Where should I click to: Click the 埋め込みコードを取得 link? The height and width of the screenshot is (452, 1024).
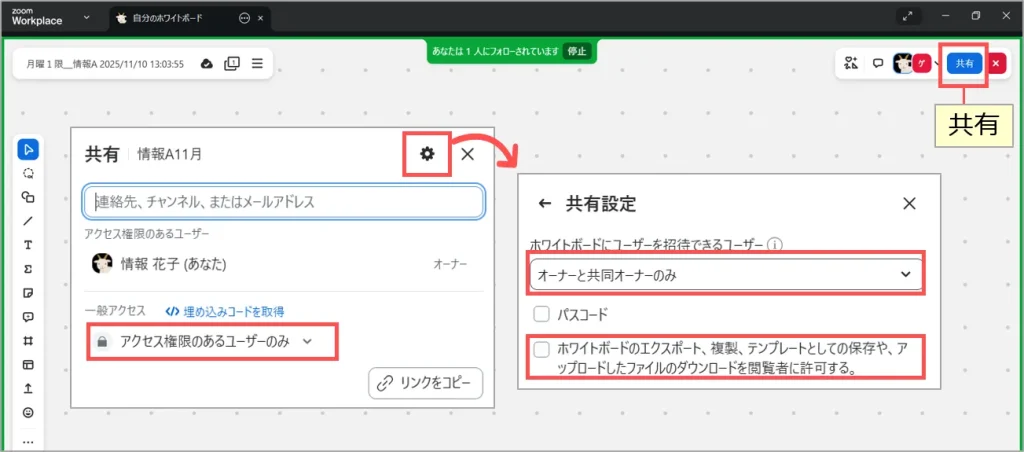pos(231,311)
